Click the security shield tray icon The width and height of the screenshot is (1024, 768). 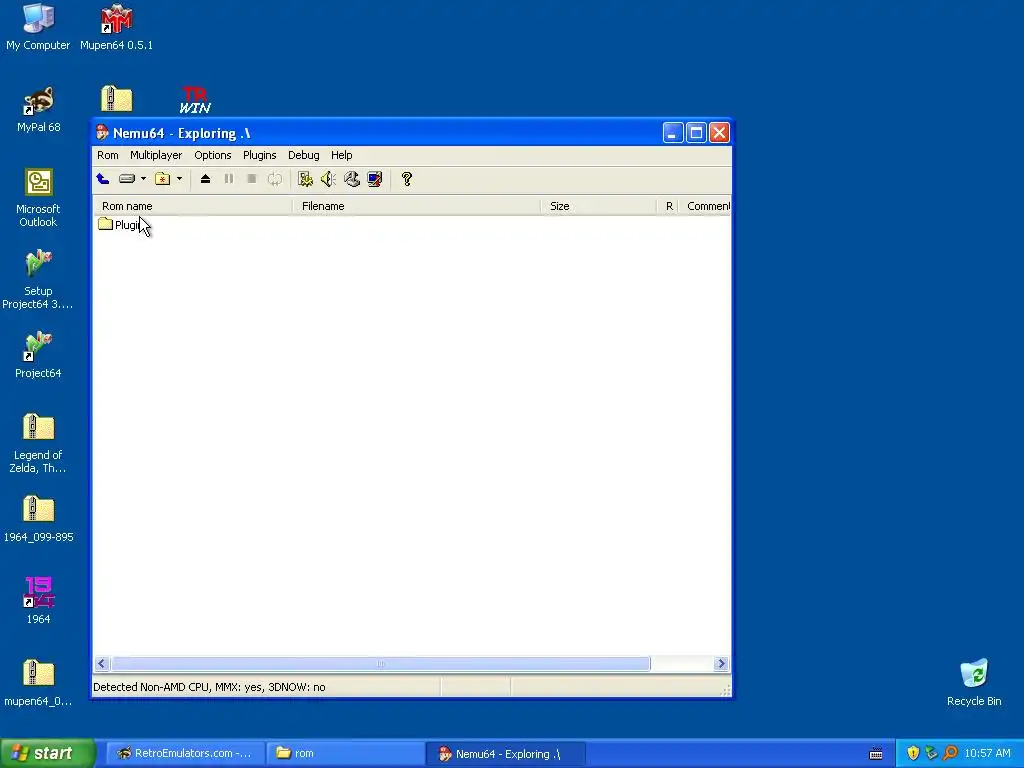click(913, 754)
